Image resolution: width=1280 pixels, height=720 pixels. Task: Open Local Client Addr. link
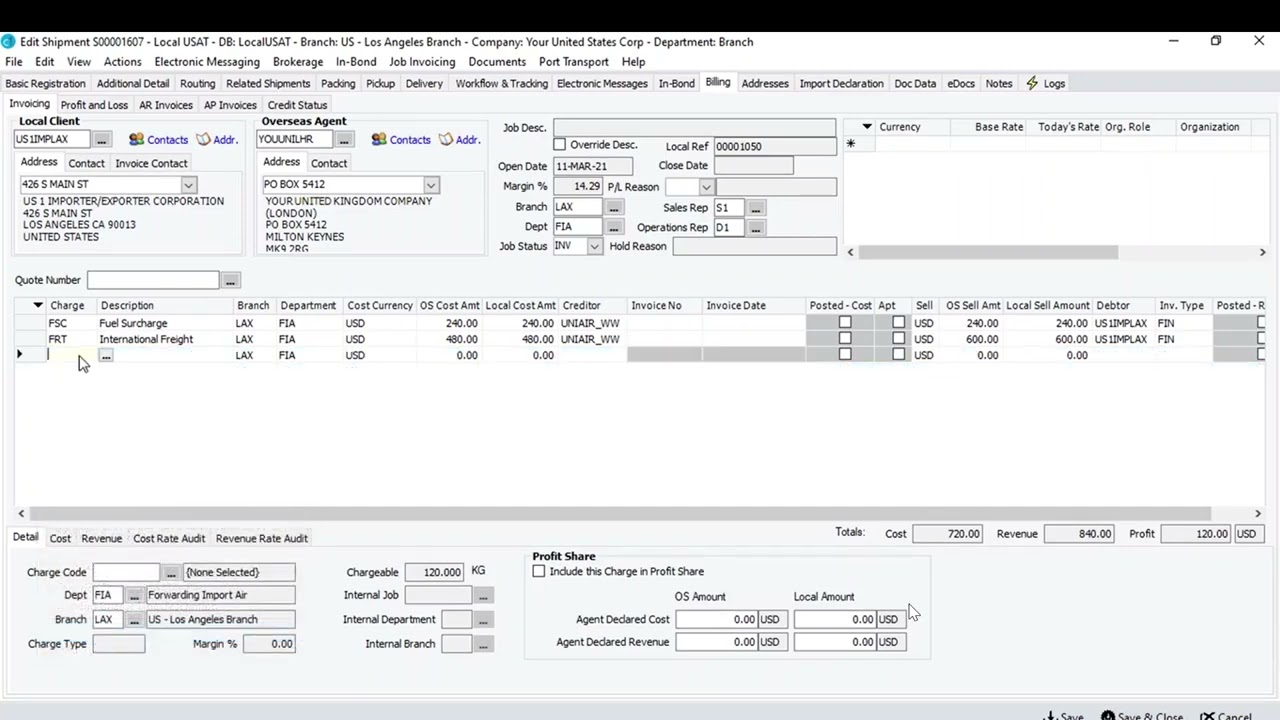[x=217, y=139]
